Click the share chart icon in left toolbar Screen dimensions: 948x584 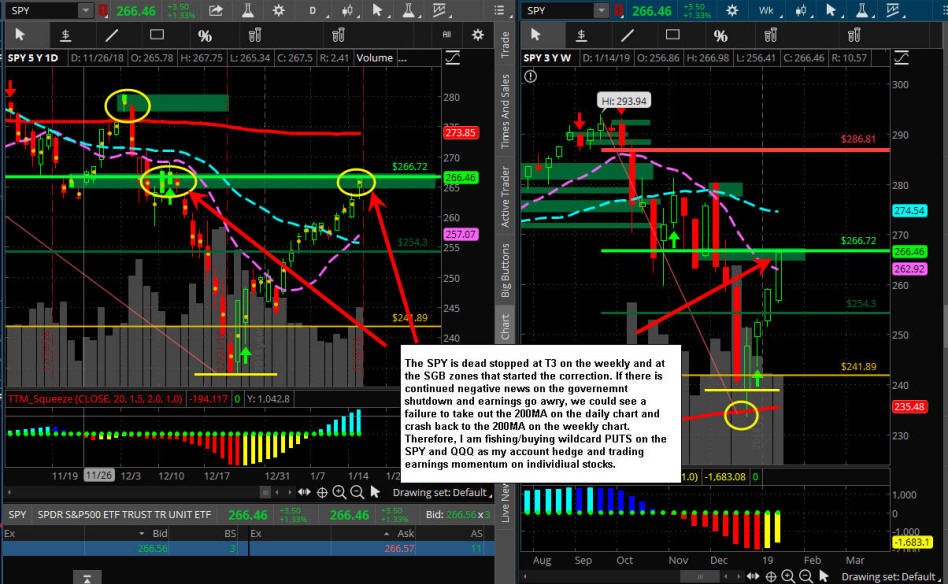[216, 10]
